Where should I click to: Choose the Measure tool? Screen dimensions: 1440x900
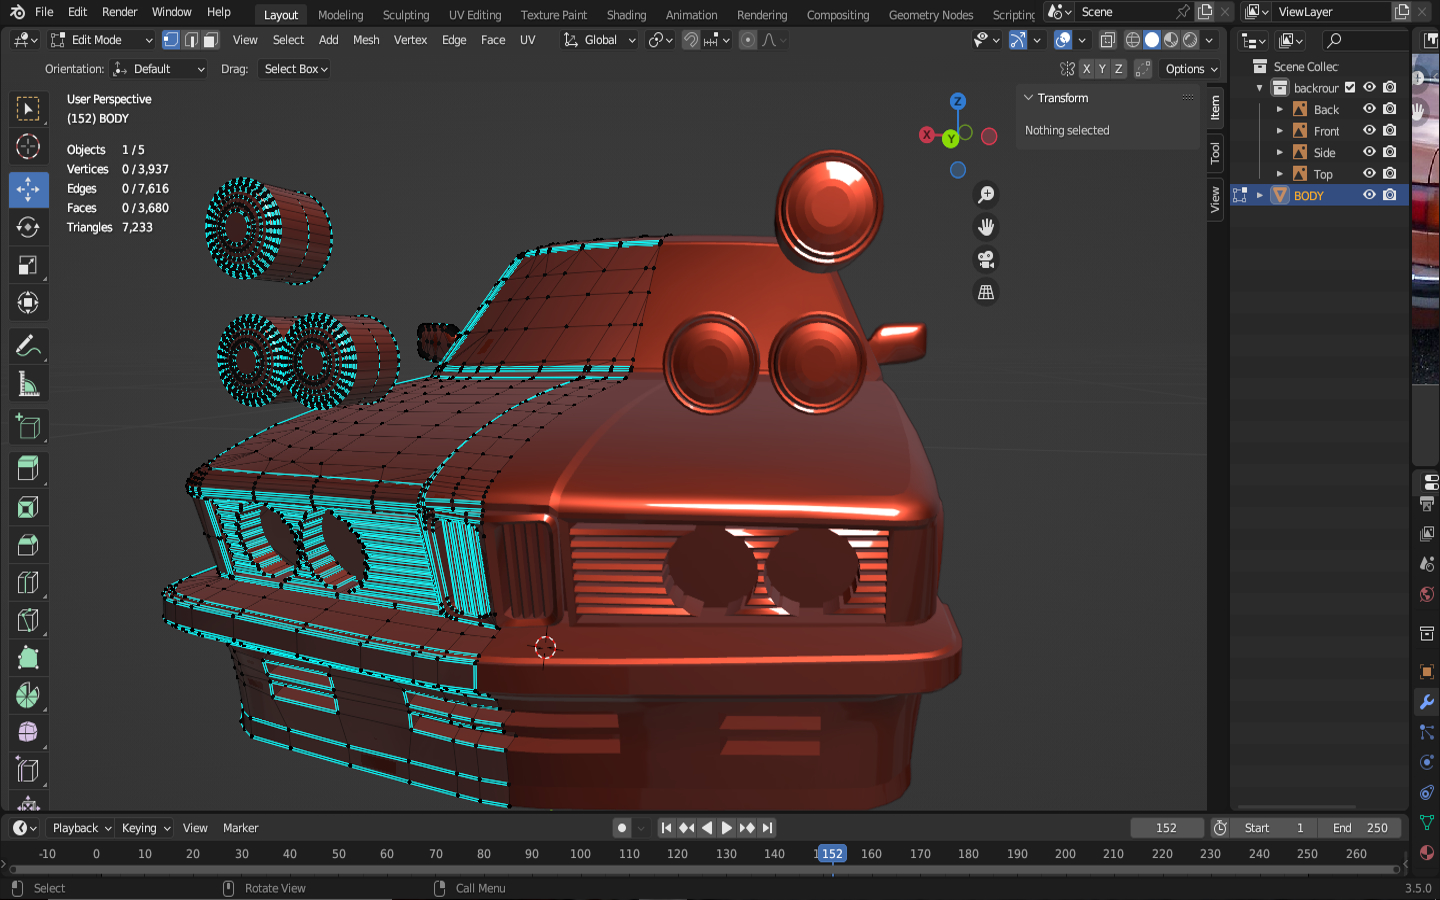click(x=28, y=385)
